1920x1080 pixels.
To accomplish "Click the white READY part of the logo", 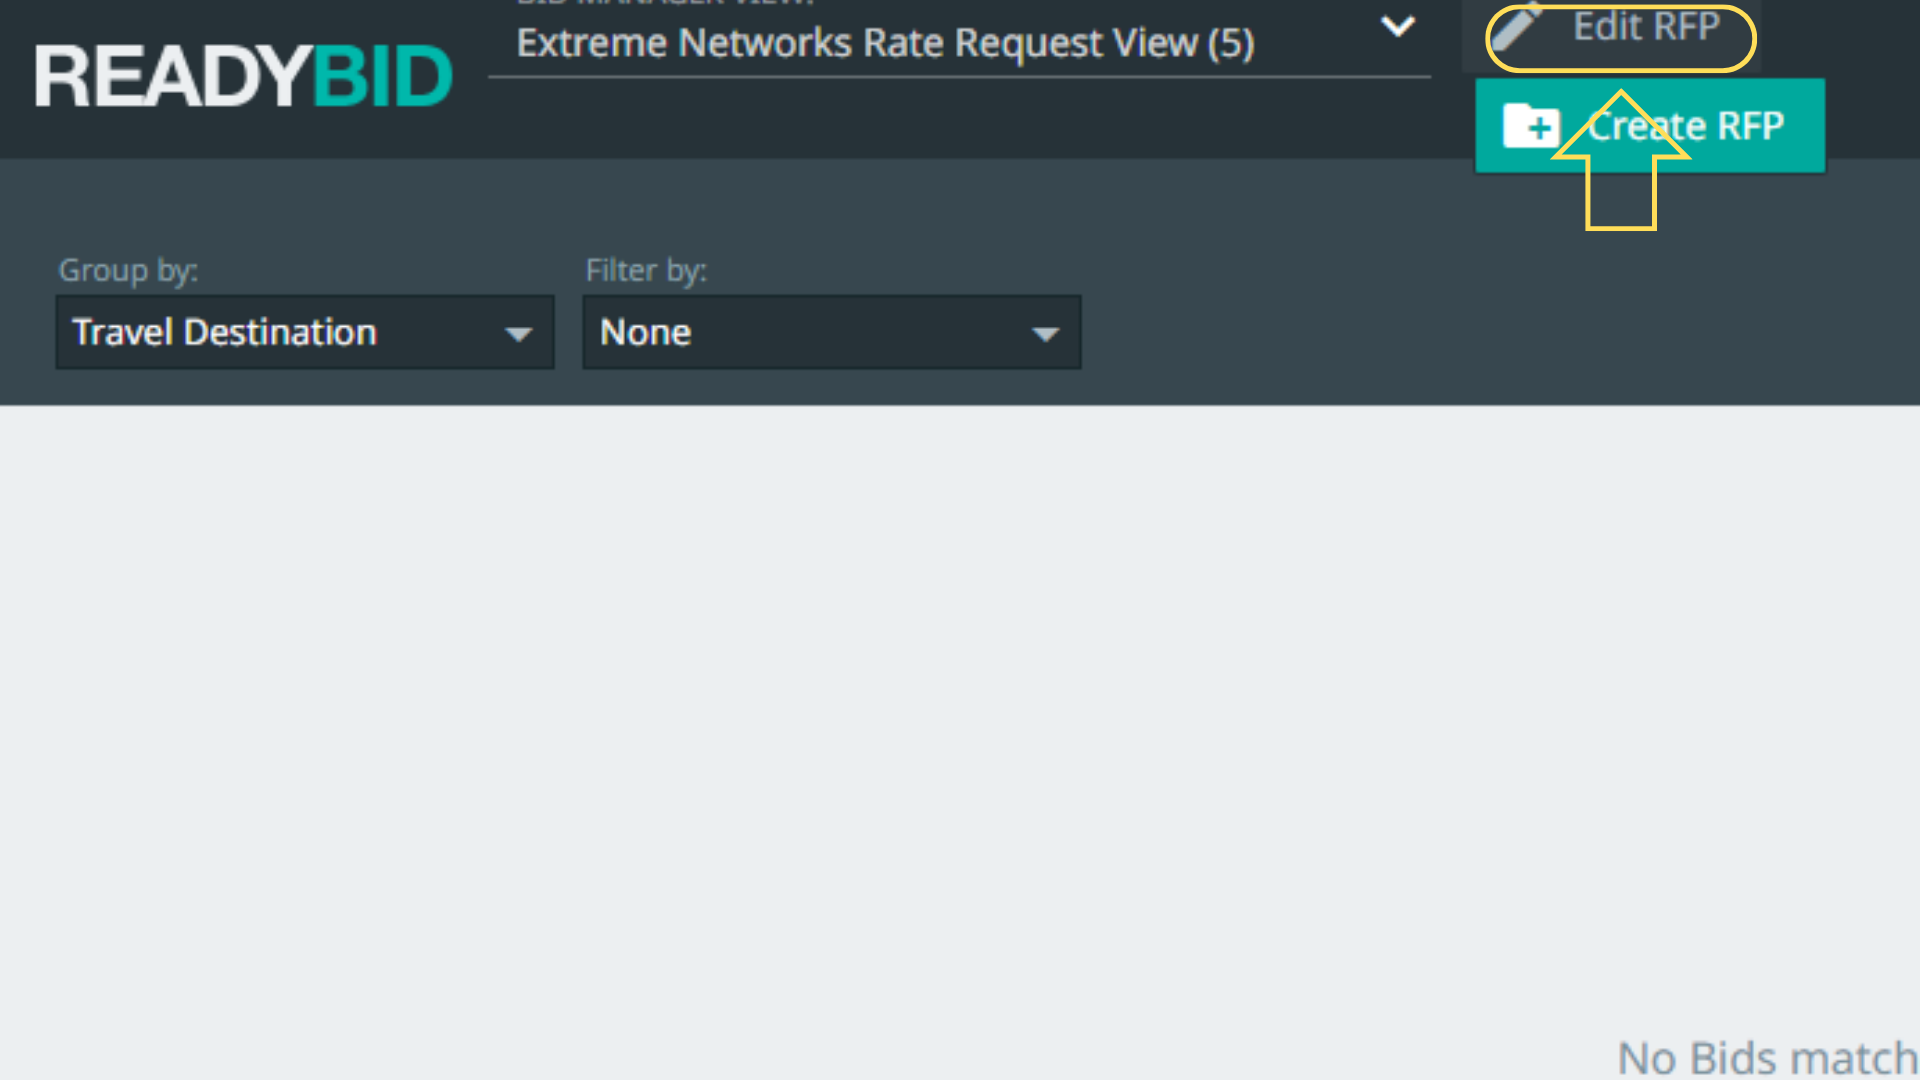I will [x=172, y=76].
